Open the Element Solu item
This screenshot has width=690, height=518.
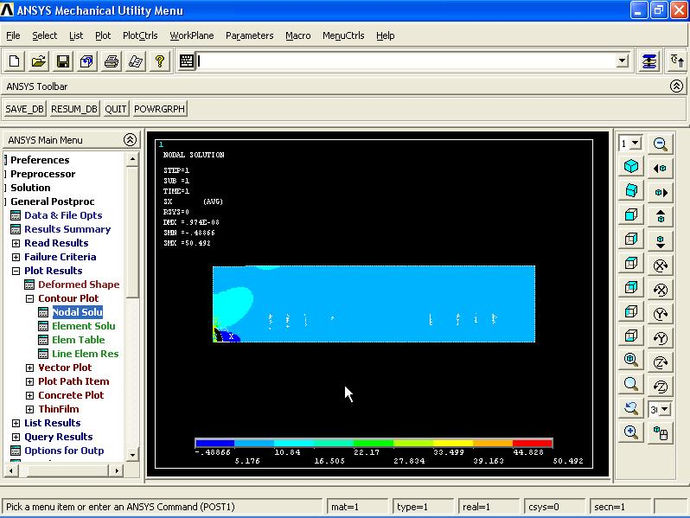point(84,326)
